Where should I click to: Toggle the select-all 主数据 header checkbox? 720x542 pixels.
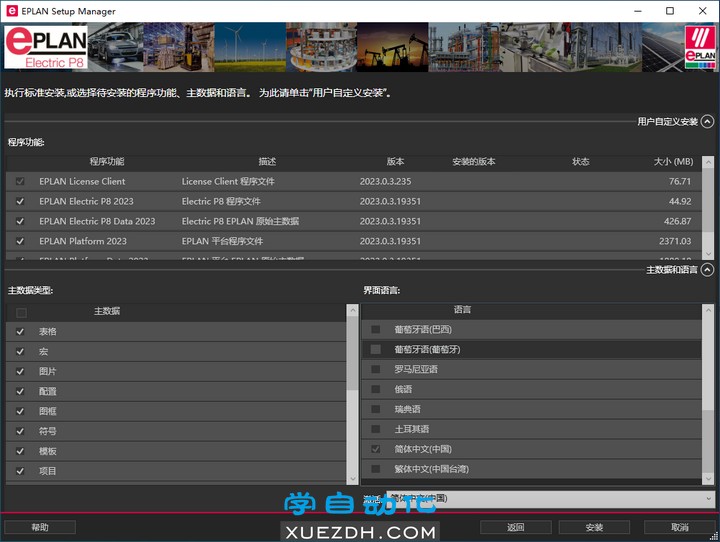(21, 313)
